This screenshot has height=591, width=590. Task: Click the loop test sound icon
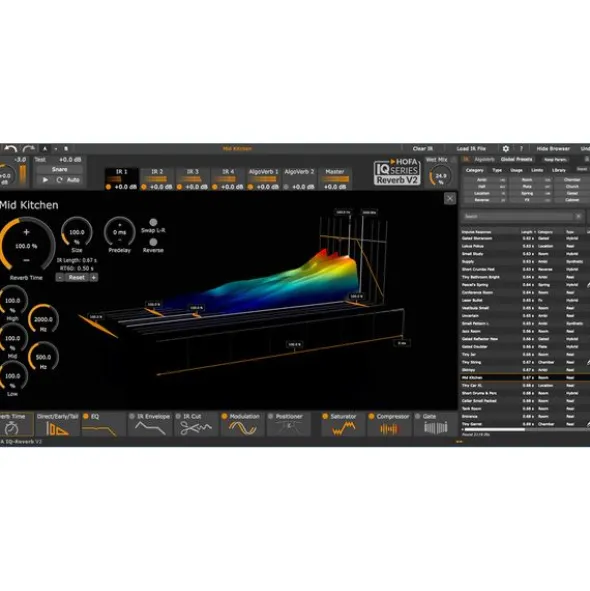click(x=59, y=180)
